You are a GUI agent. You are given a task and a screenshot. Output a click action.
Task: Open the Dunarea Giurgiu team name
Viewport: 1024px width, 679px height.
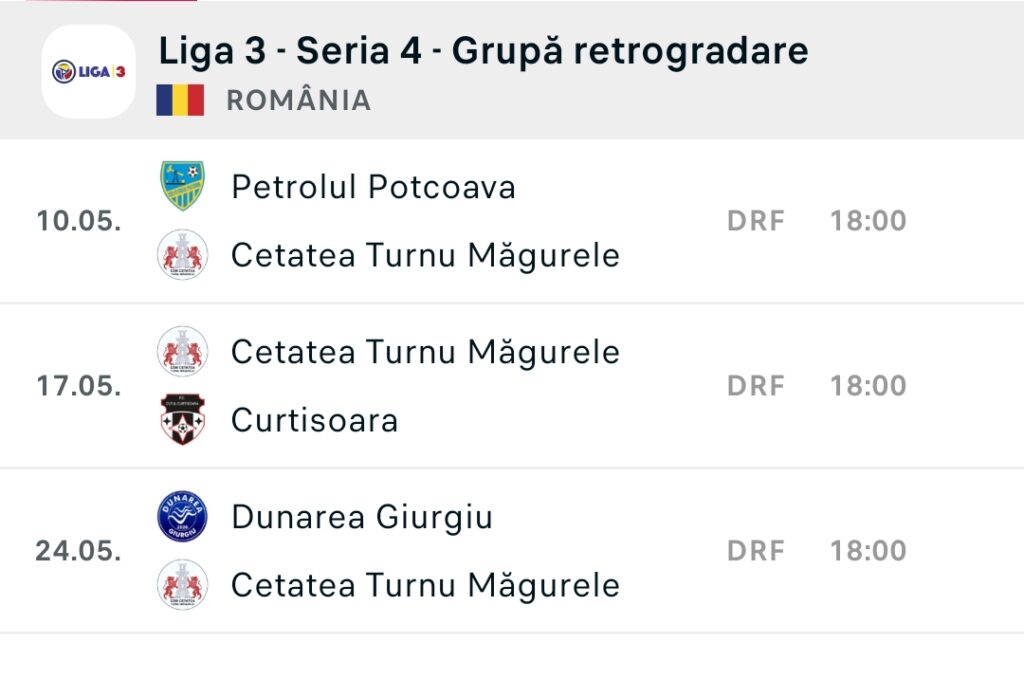362,517
